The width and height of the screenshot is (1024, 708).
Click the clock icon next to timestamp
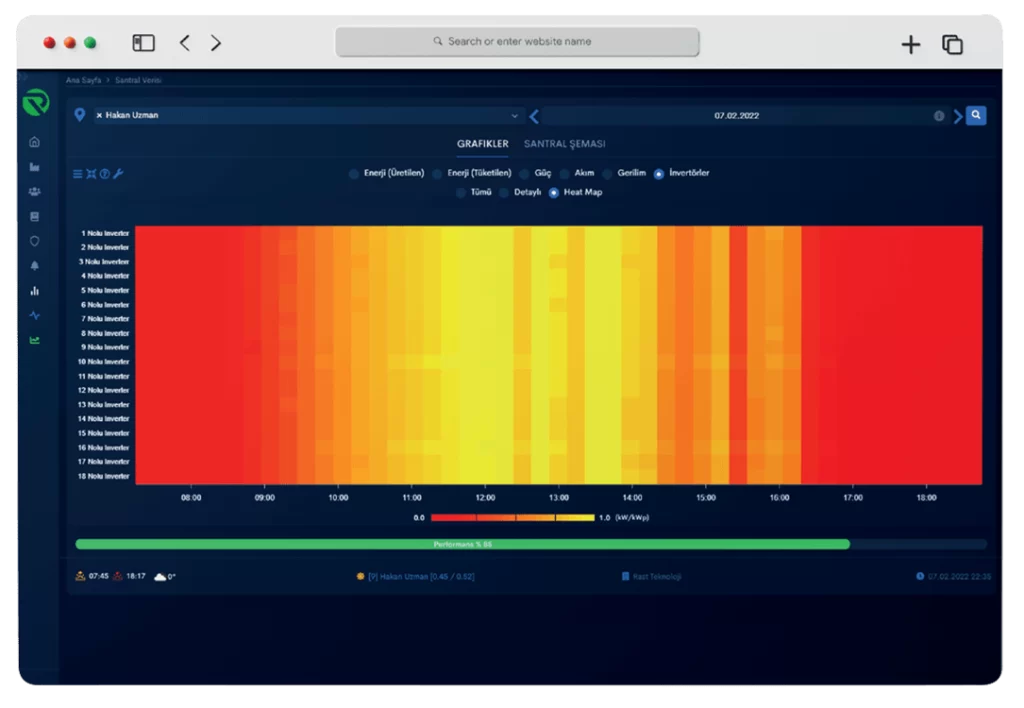pyautogui.click(x=920, y=576)
